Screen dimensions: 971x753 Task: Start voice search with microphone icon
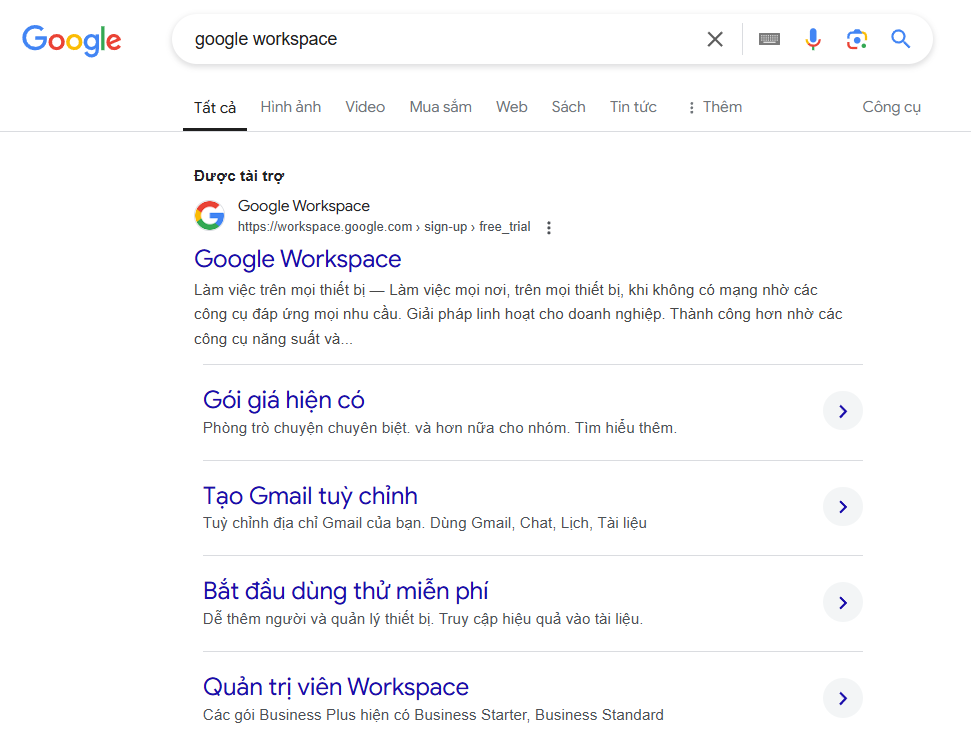[813, 40]
